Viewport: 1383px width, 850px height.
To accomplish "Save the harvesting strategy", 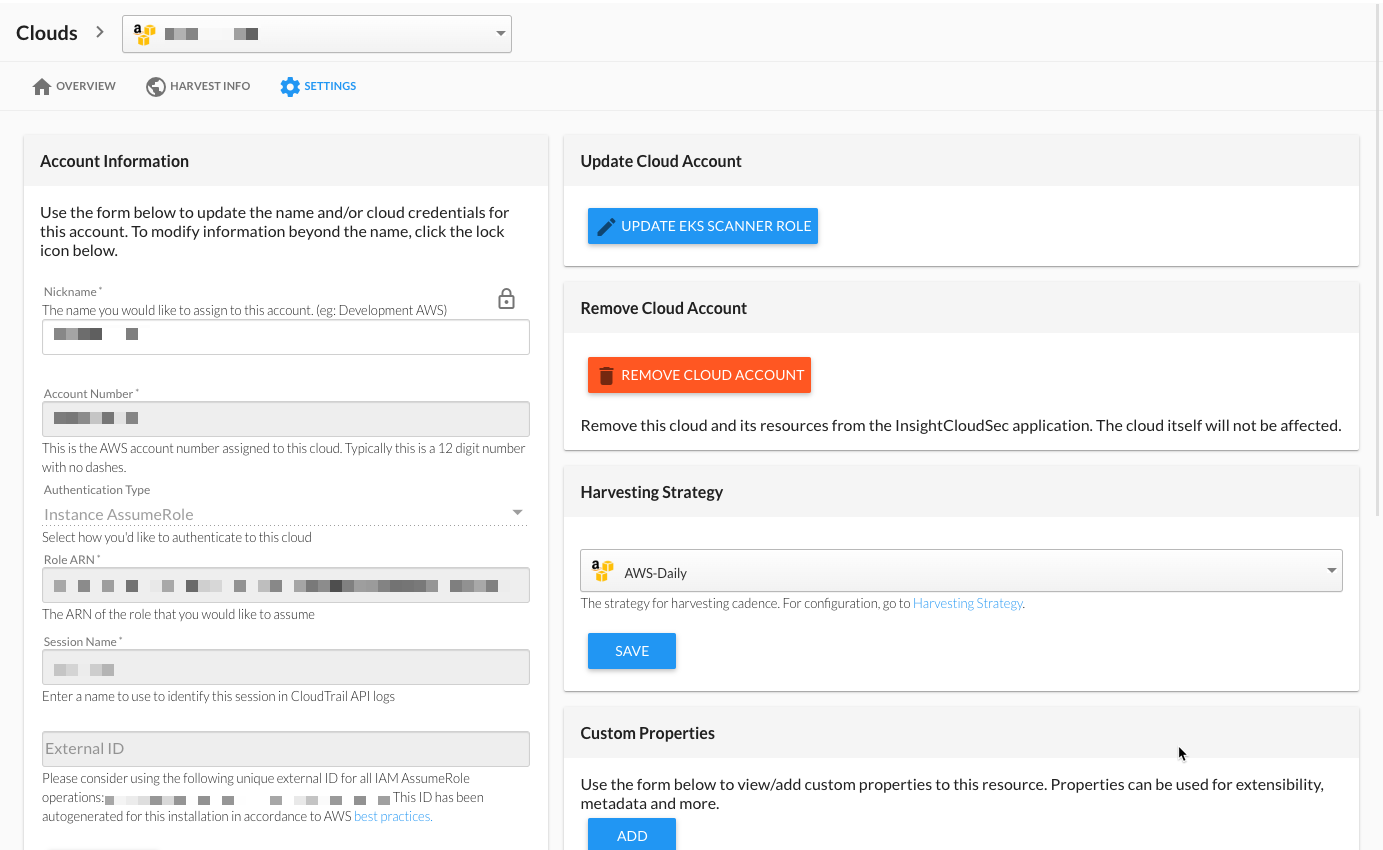I will (632, 651).
